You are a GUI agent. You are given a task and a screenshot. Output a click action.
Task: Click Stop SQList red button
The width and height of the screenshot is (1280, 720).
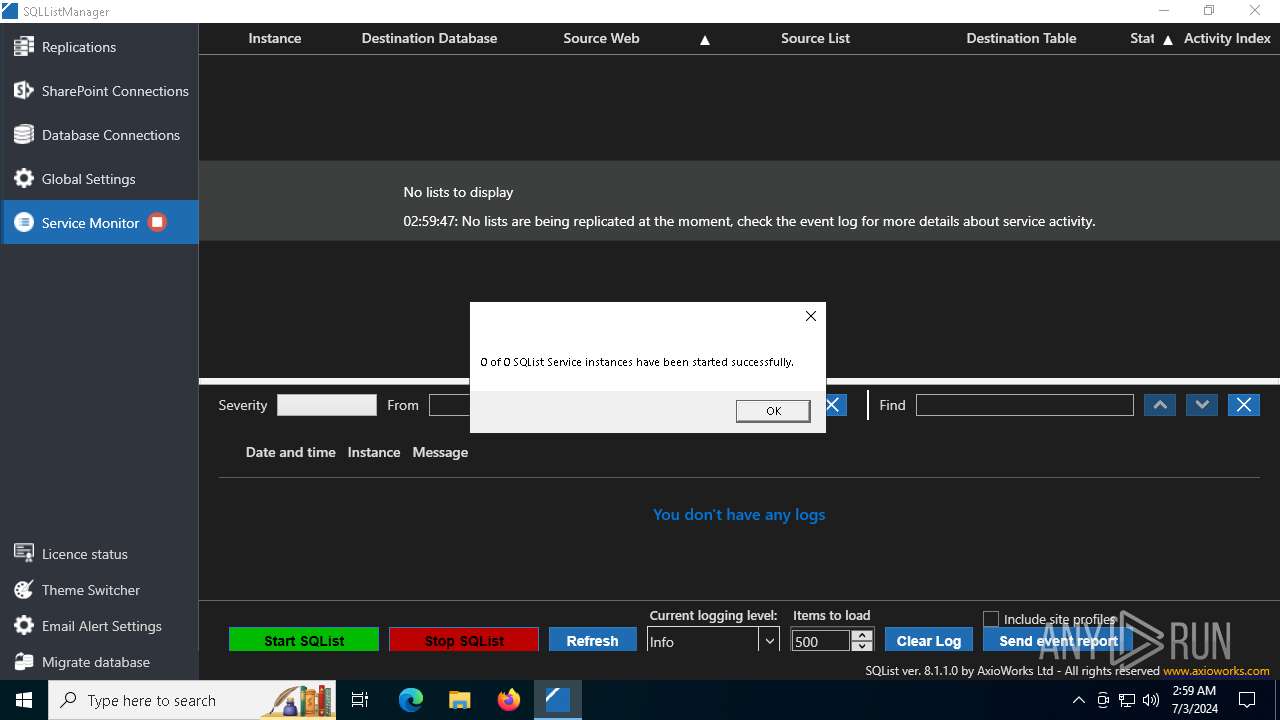pyautogui.click(x=464, y=640)
